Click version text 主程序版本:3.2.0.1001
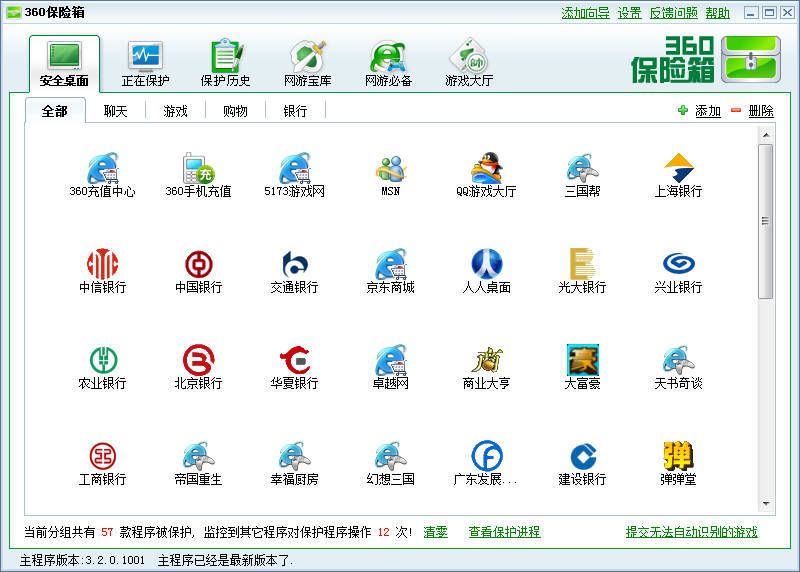 pyautogui.click(x=82, y=560)
